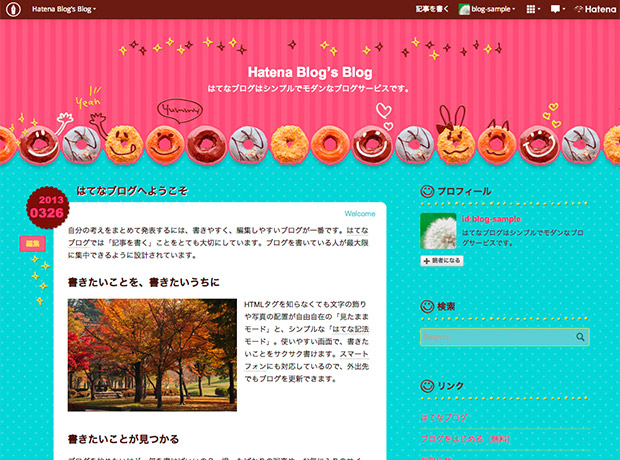
Task: Click 記事を書く to write an article
Action: (x=432, y=9)
